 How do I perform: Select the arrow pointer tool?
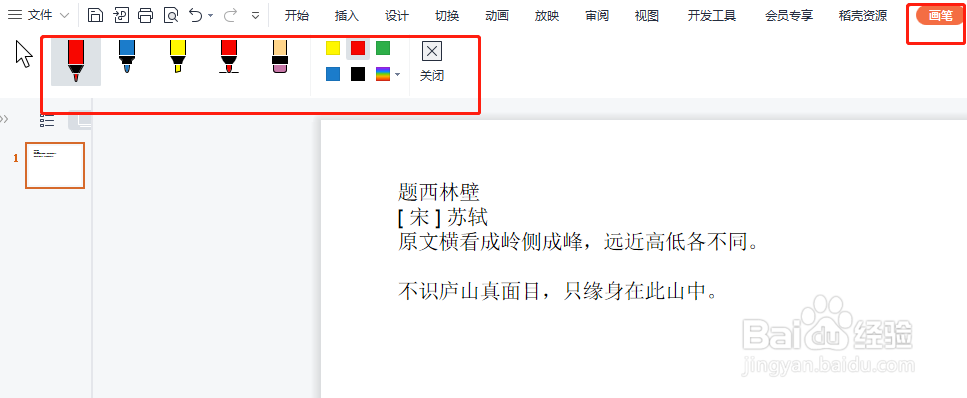coord(23,54)
